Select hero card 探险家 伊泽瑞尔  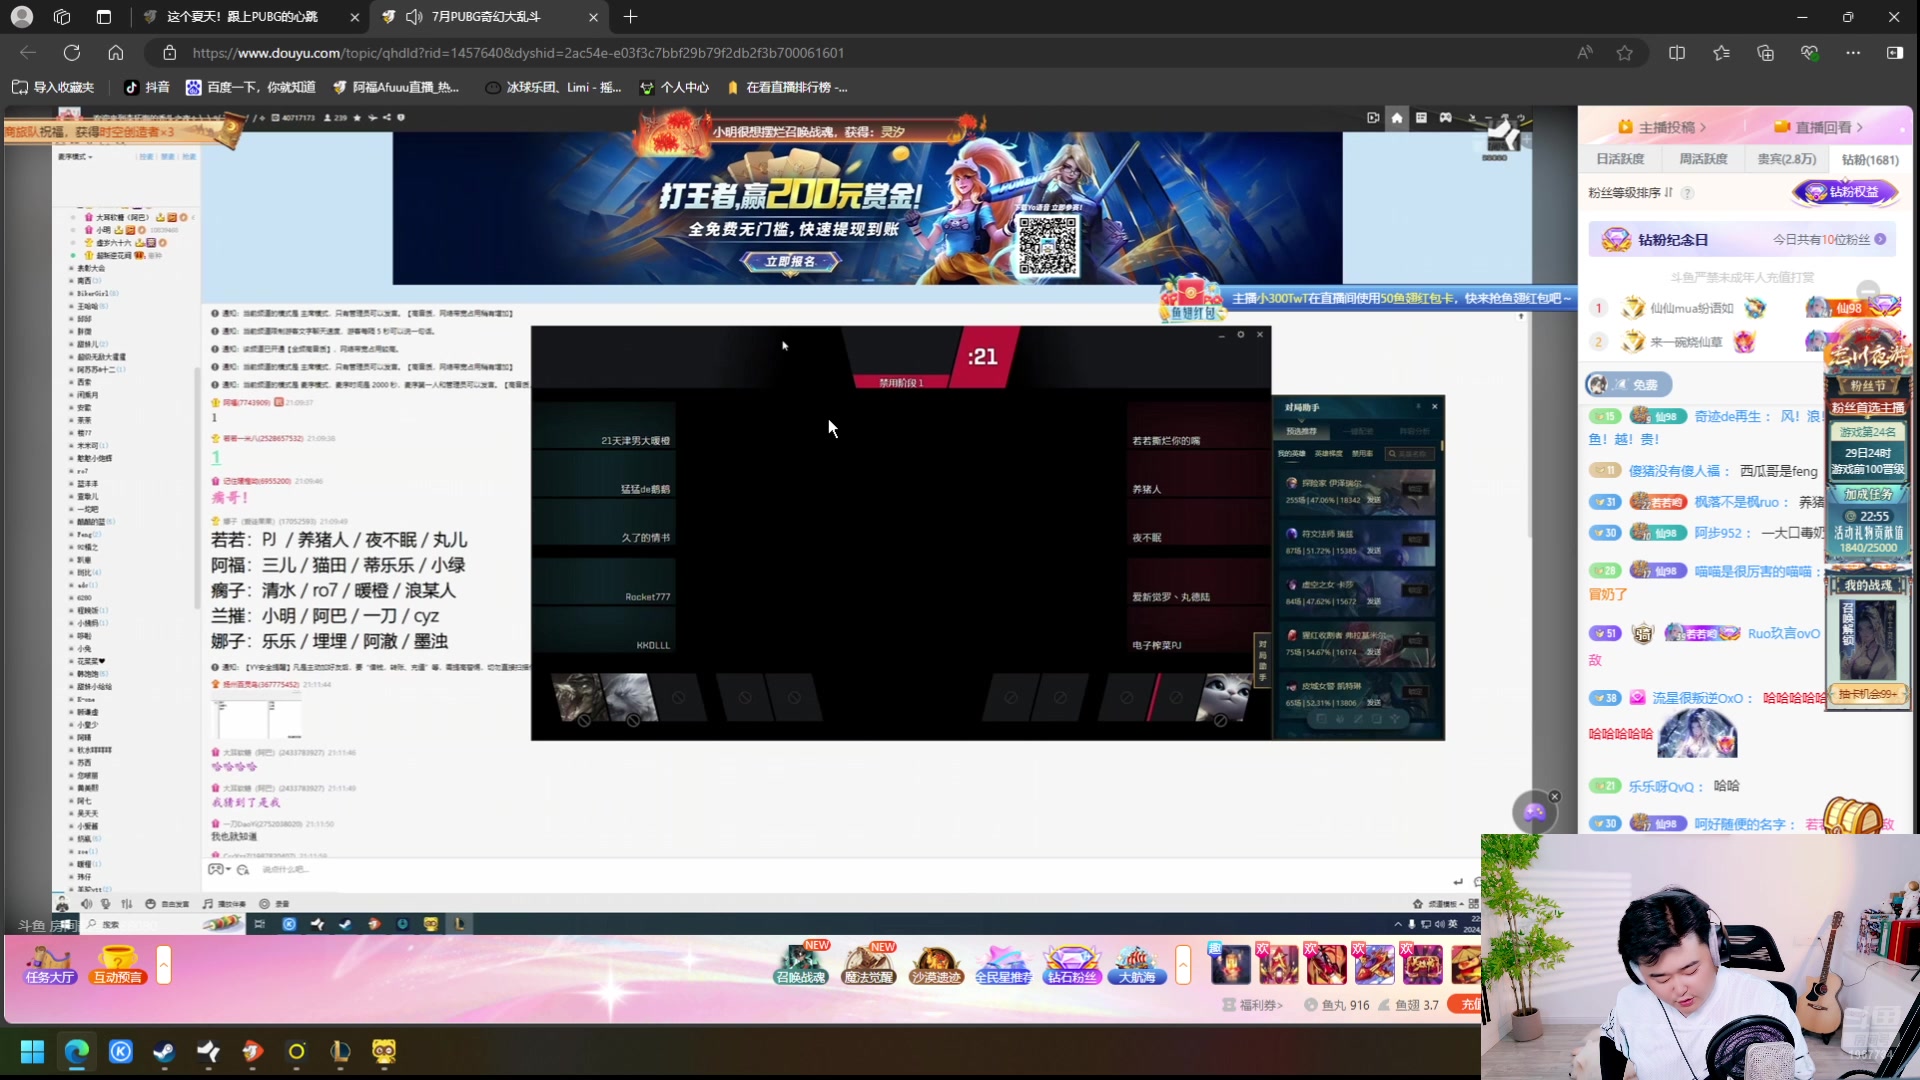(x=1358, y=492)
